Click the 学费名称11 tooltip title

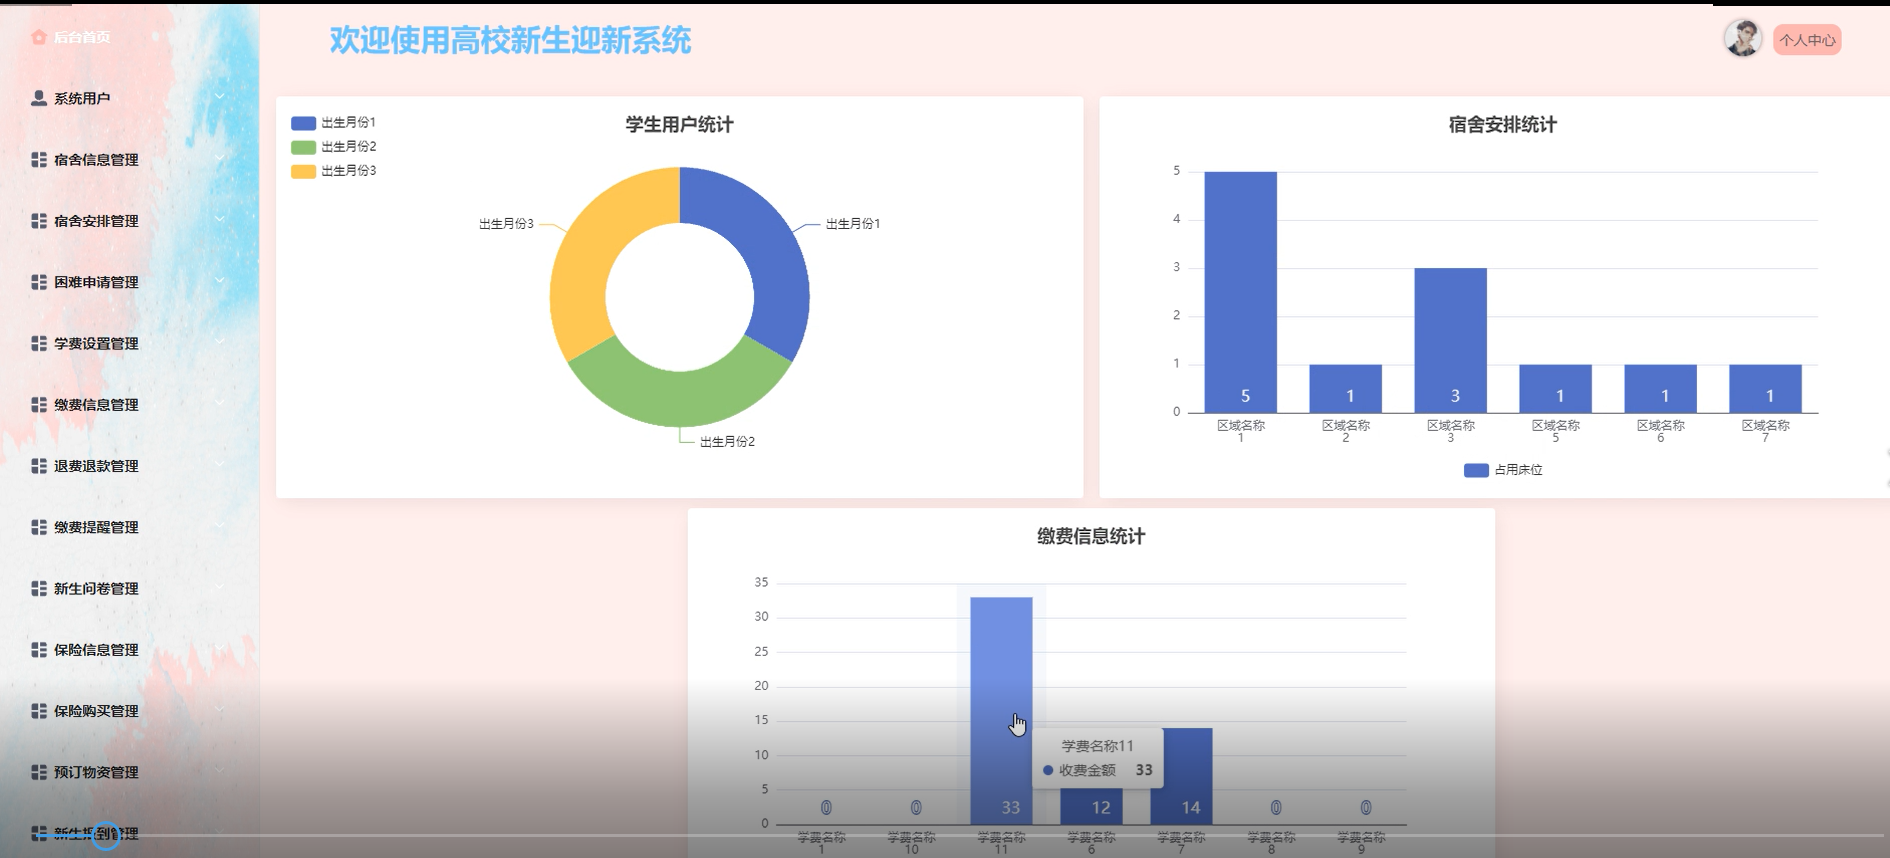point(1097,746)
